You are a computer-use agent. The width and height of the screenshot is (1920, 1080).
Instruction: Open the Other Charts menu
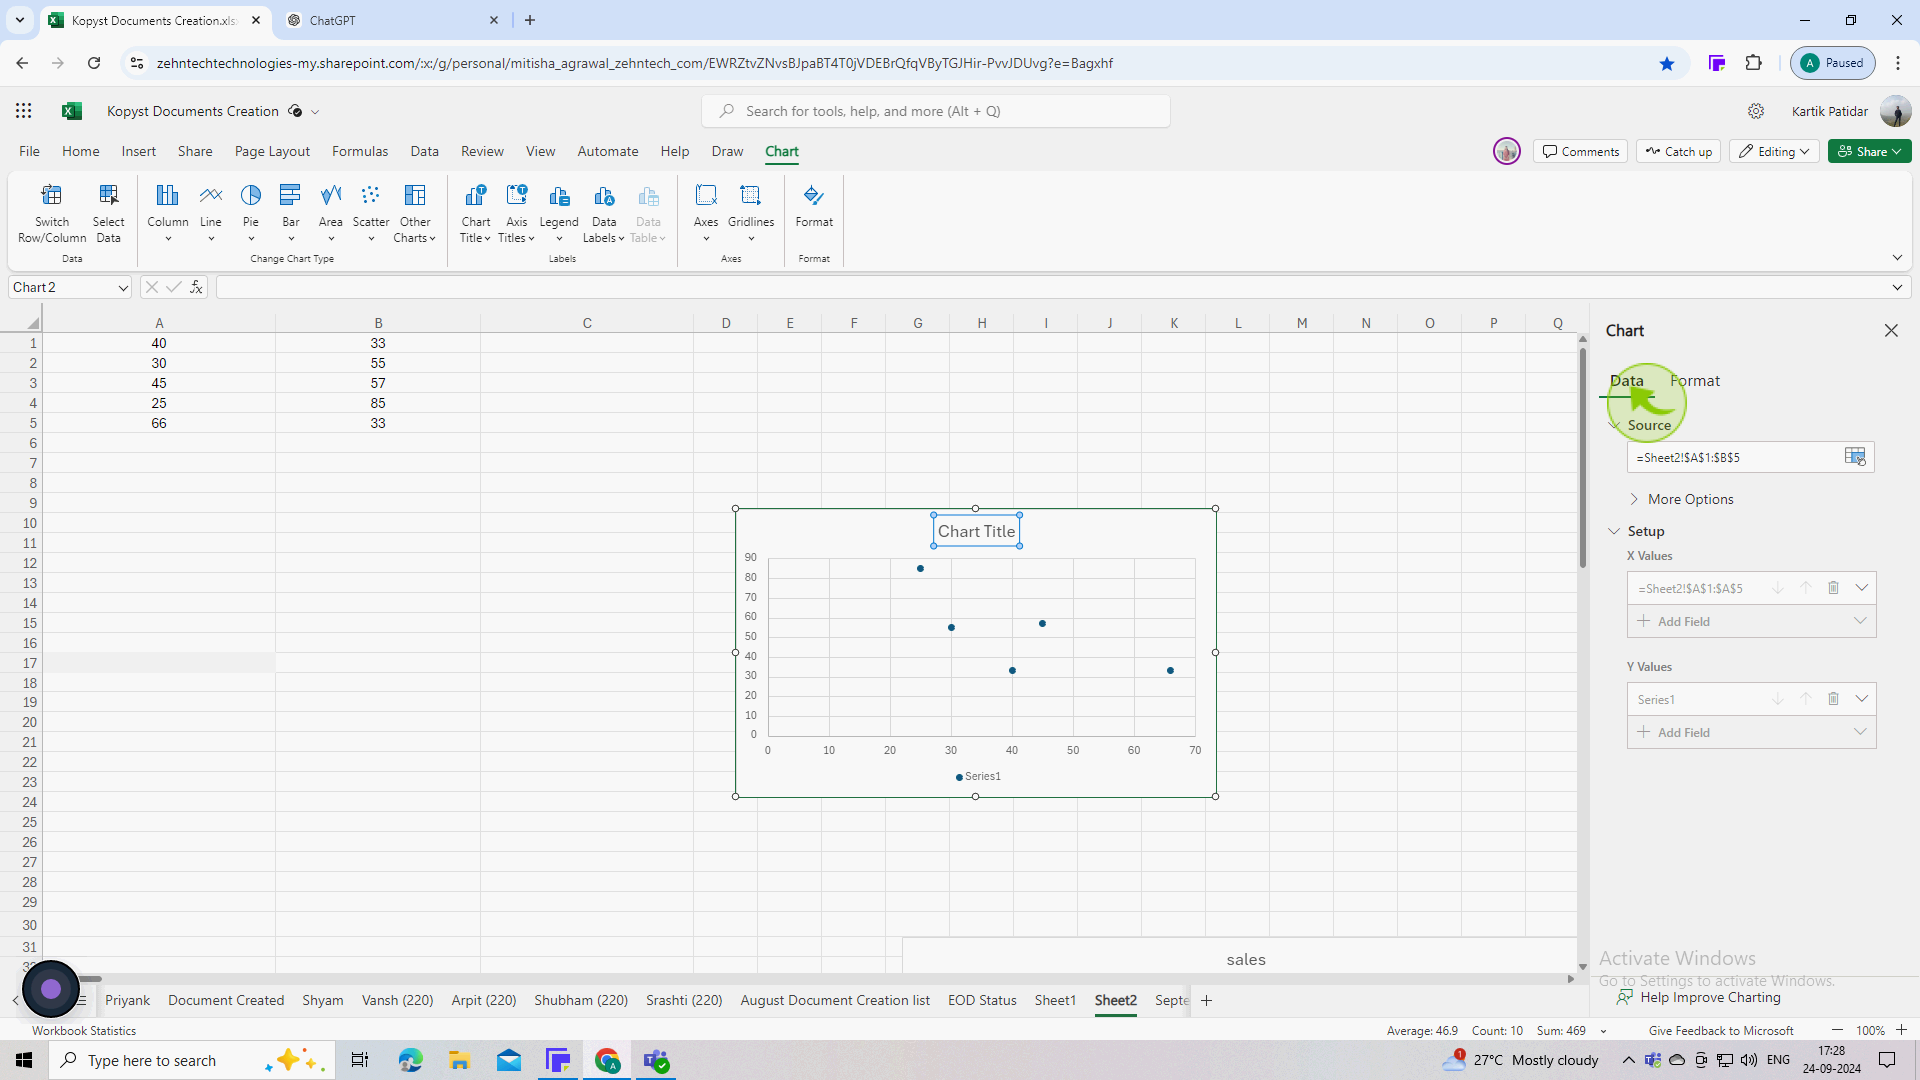(415, 213)
